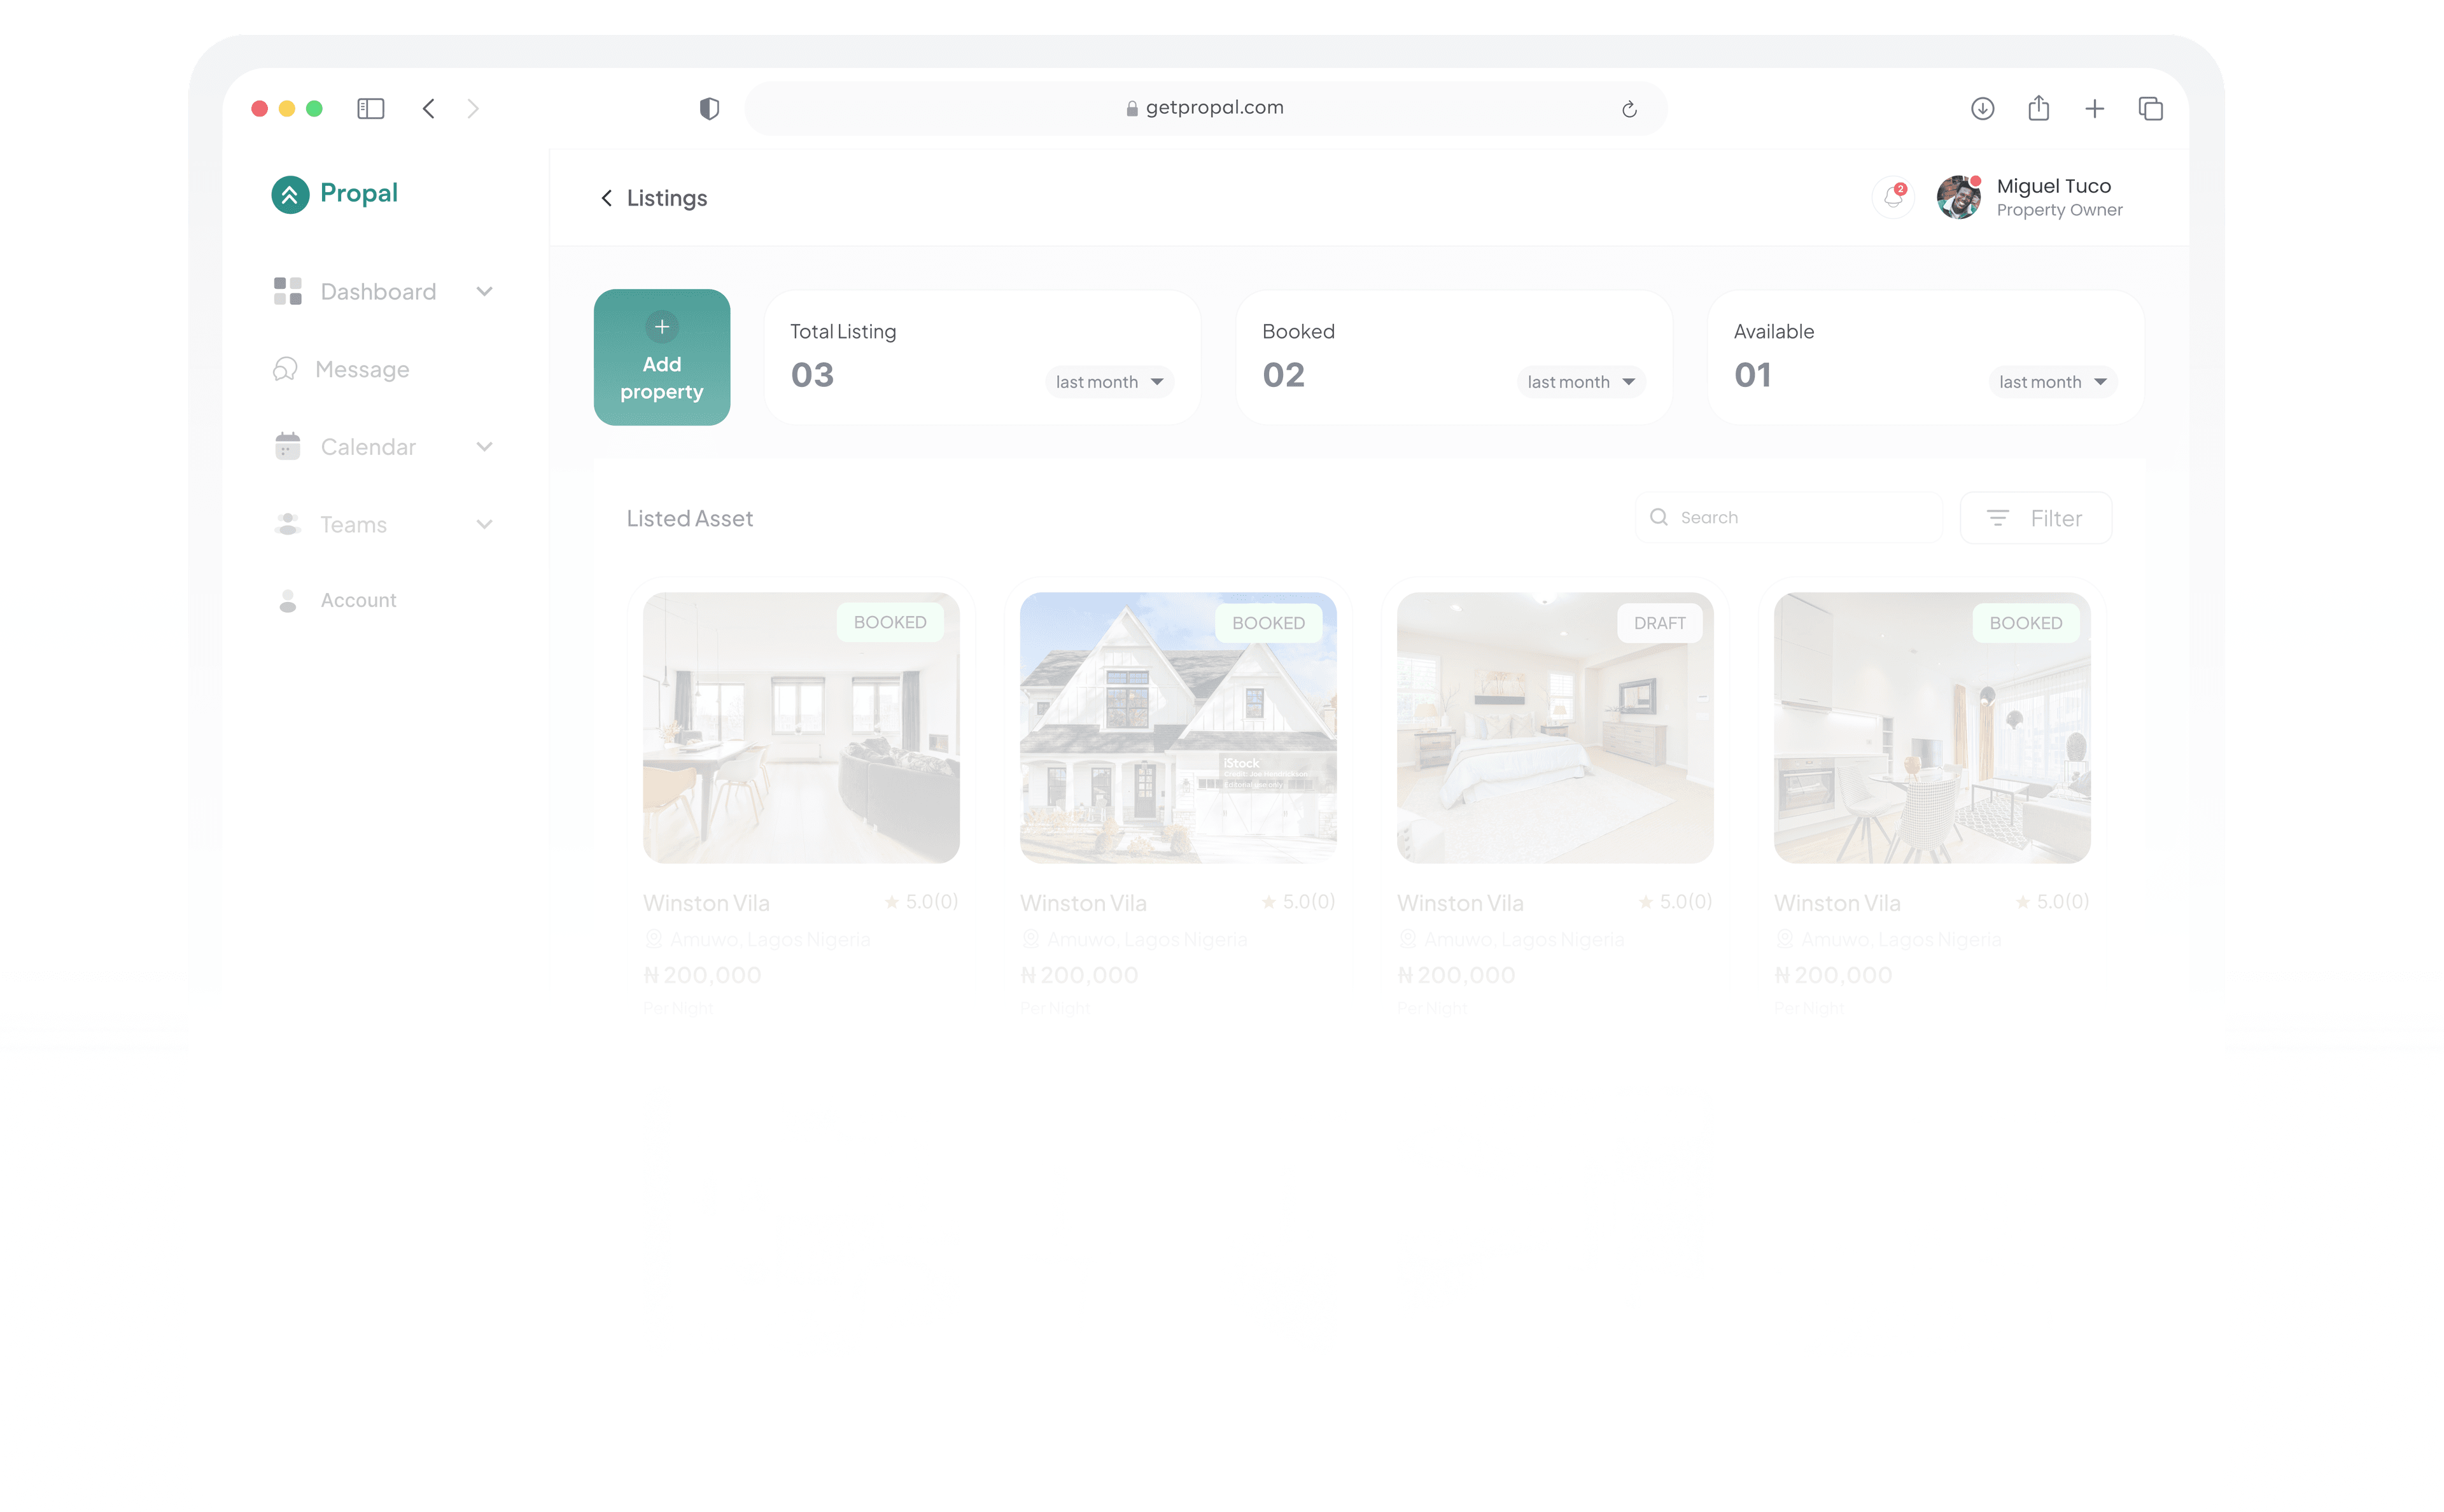Click the getpropal.com address bar
This screenshot has width=2444, height=1512.
(1206, 108)
